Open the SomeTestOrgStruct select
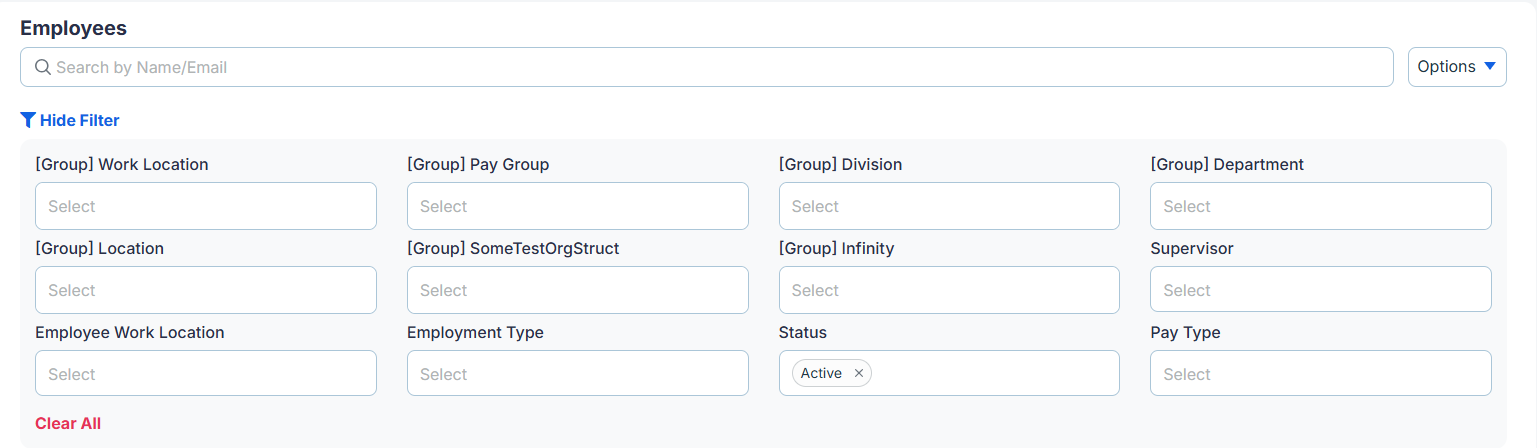Viewport: 1537px width, 448px height. tap(578, 290)
